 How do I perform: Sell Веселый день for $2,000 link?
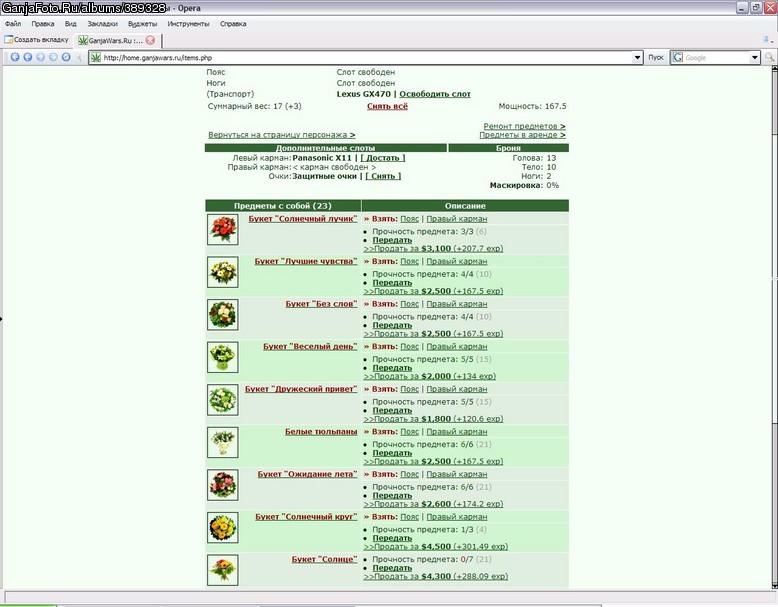tap(430, 377)
